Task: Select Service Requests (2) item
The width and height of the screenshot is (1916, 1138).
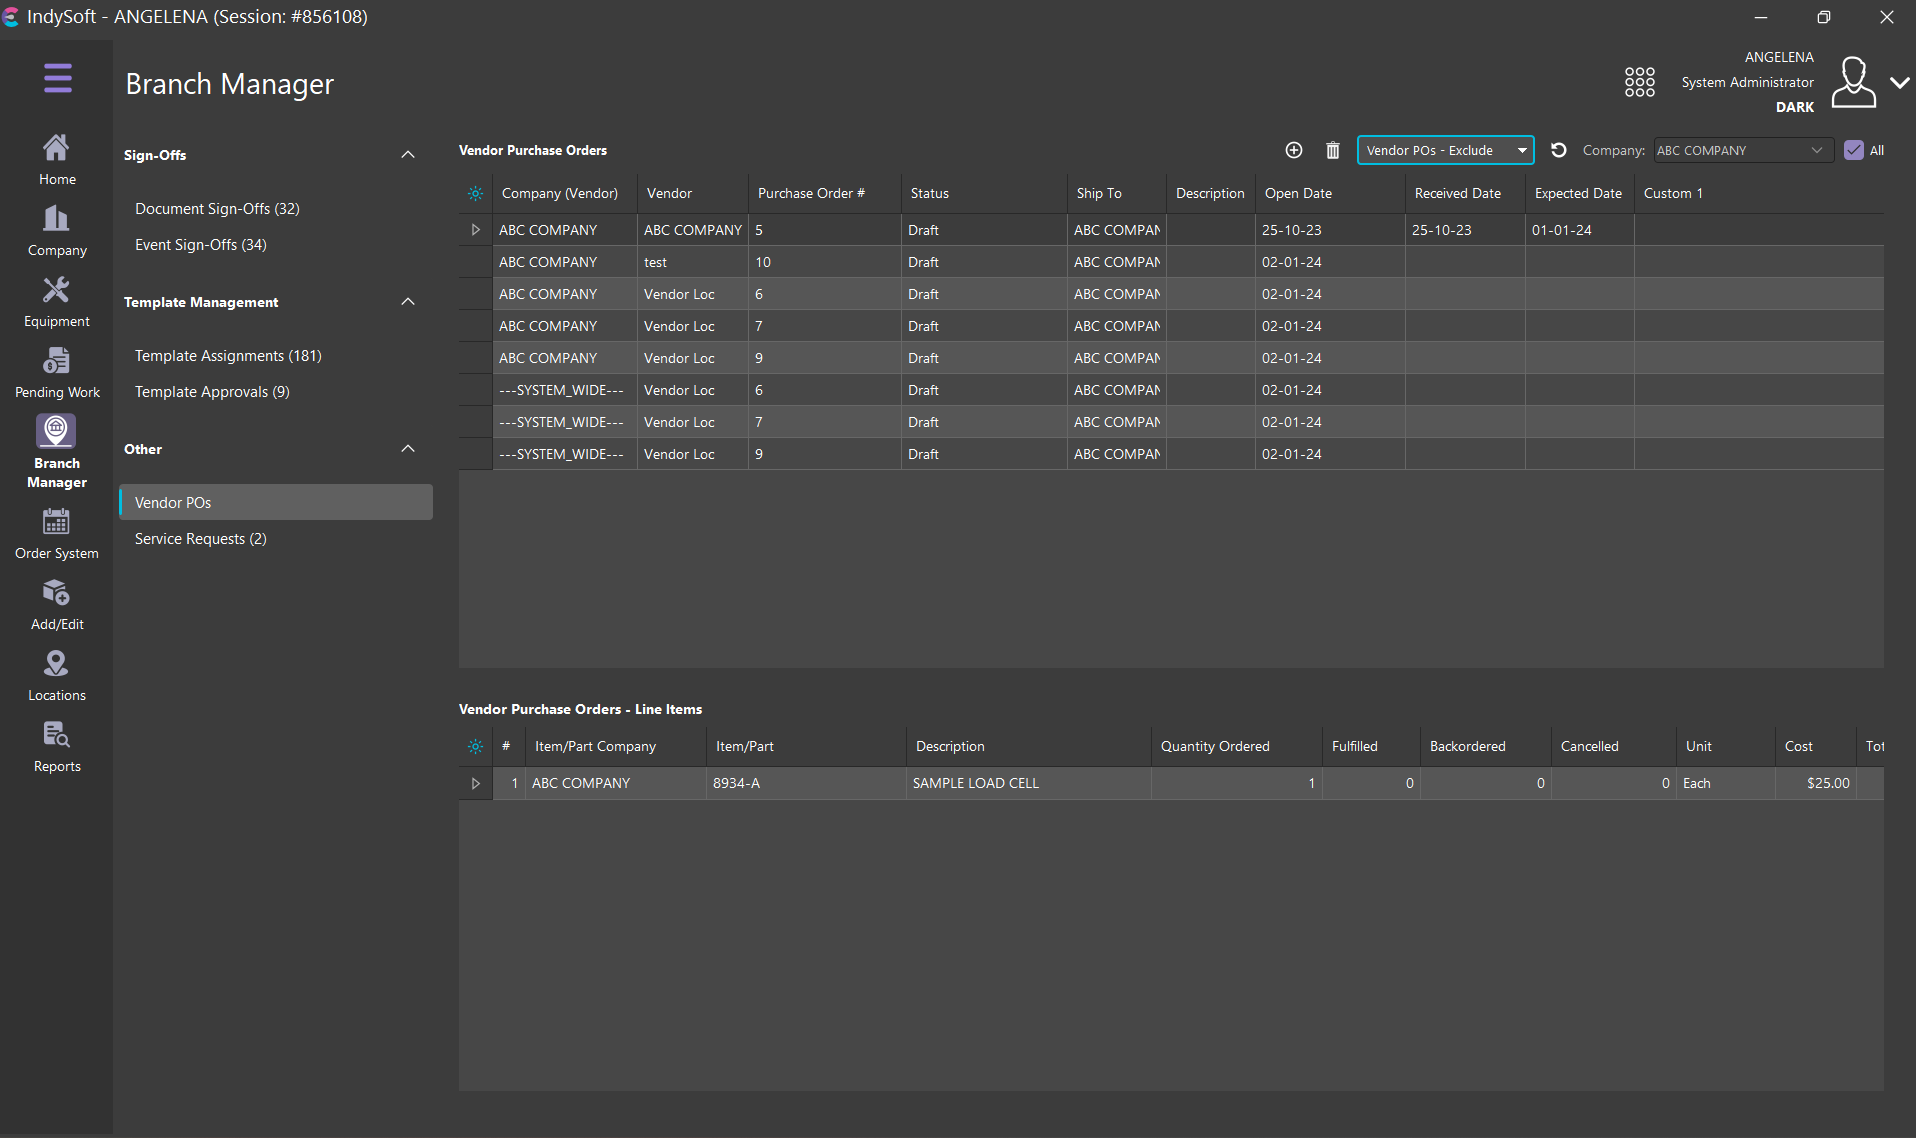Action: point(200,539)
